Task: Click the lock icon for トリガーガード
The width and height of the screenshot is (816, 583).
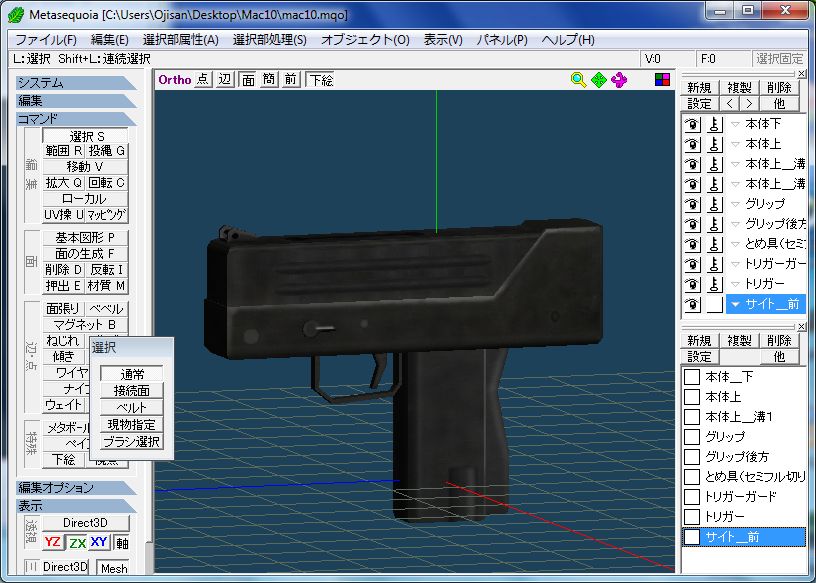Action: (x=715, y=264)
